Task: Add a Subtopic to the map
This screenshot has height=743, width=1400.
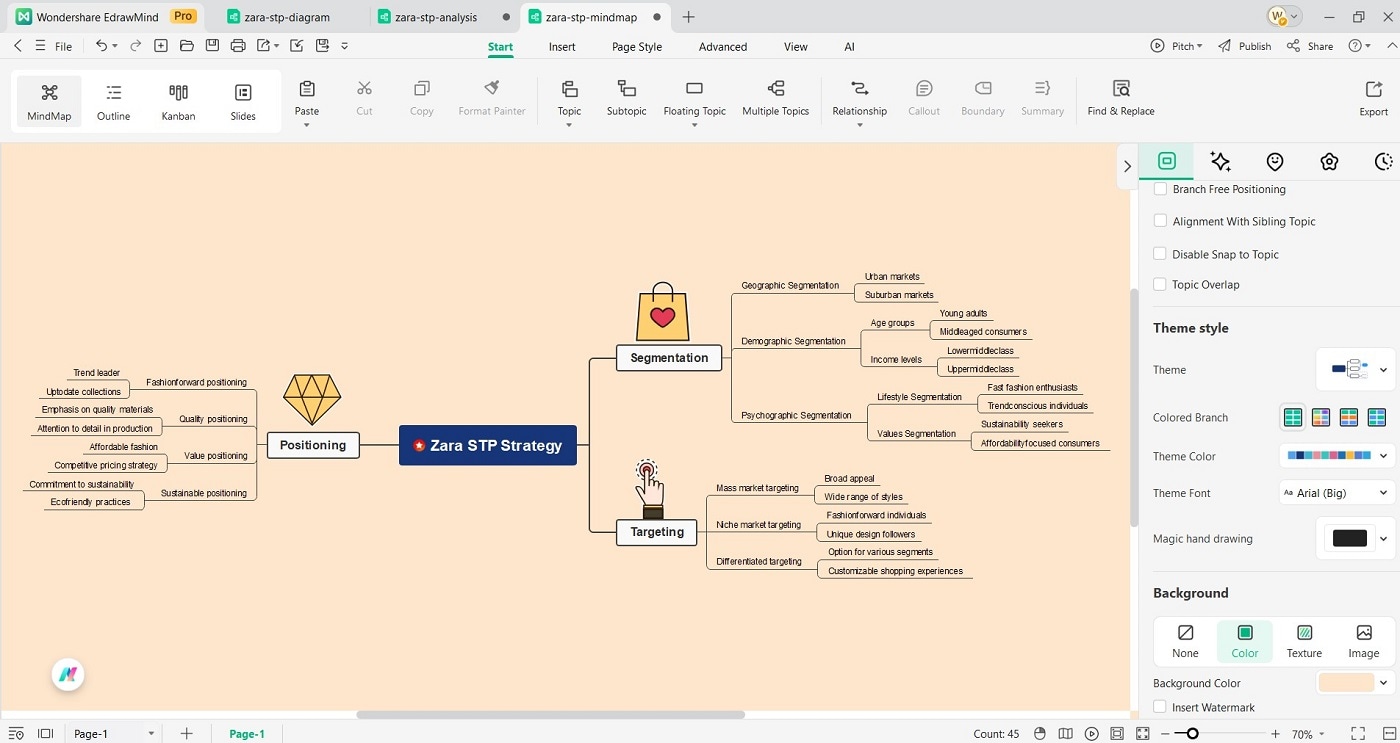Action: tap(627, 99)
